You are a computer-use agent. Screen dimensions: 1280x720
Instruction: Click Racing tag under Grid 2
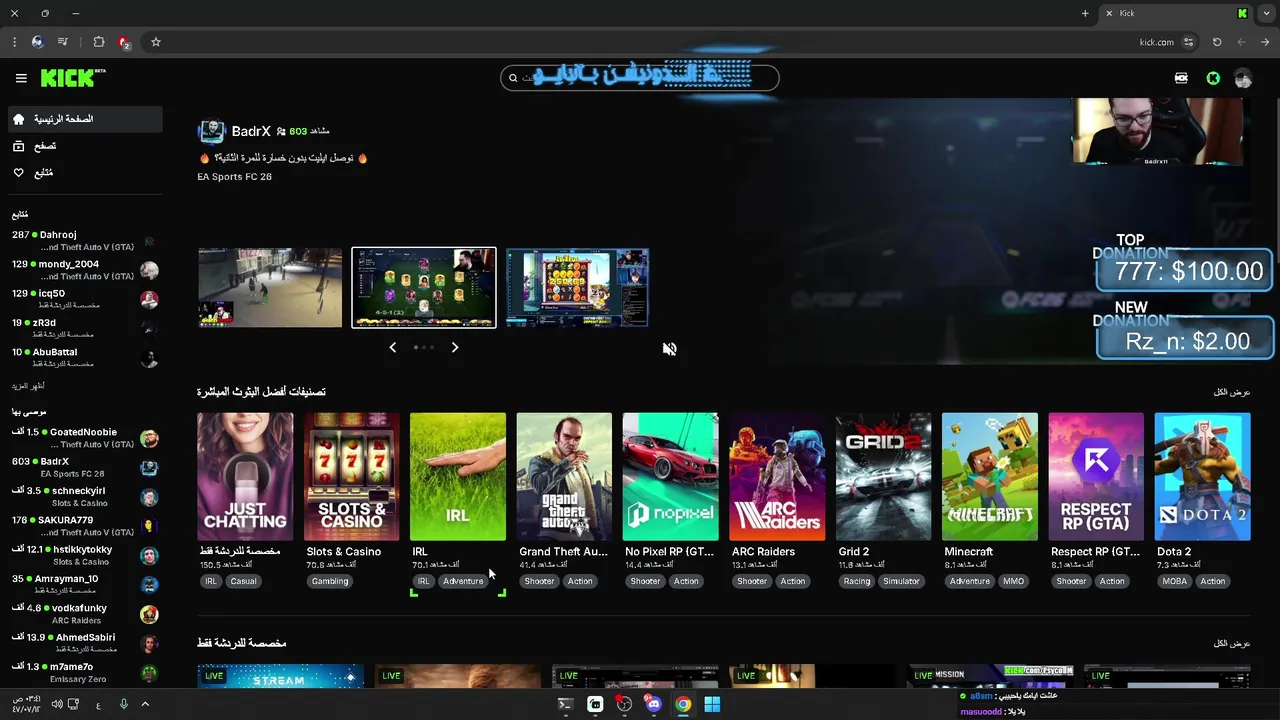[857, 581]
